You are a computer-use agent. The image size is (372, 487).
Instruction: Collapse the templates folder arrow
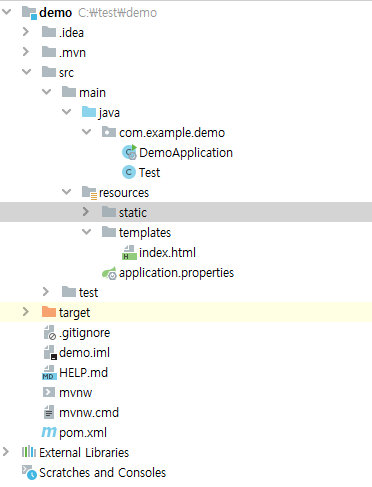pos(86,232)
